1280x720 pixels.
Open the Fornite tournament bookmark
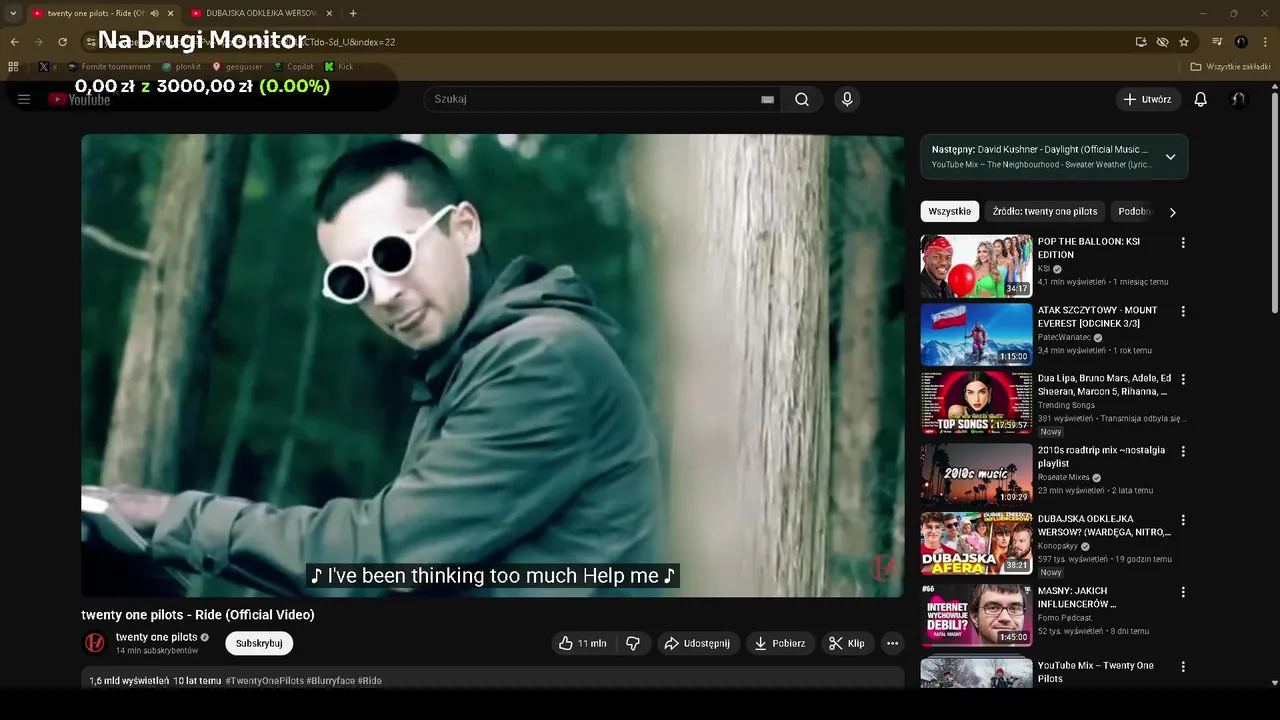coord(109,67)
